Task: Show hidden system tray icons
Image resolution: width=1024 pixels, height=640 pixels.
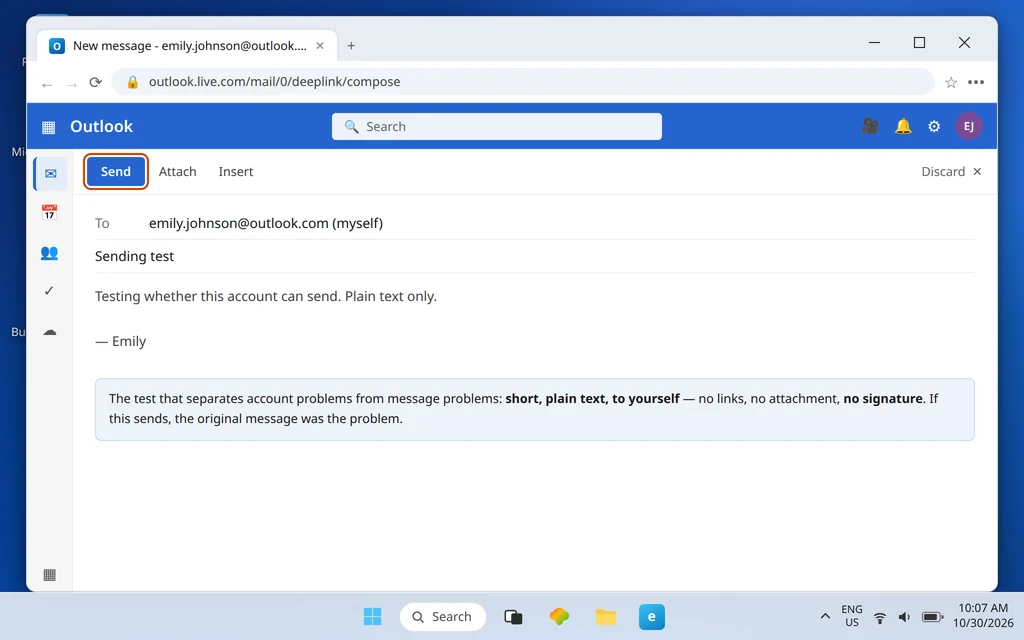Action: coord(825,616)
